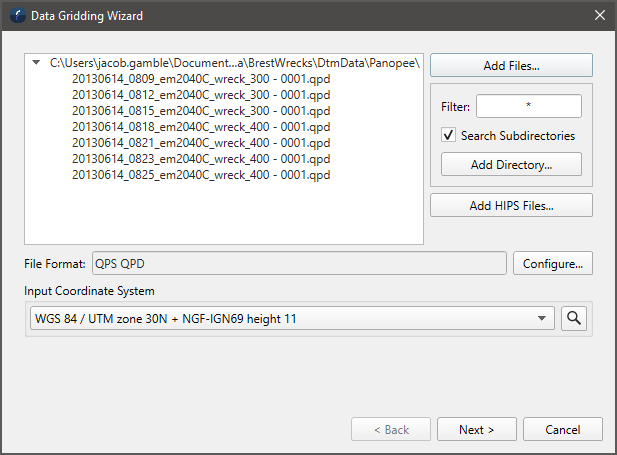Select file 20130614_0809_em2040C_wreck_300 - 0001.qpd

click(201, 78)
